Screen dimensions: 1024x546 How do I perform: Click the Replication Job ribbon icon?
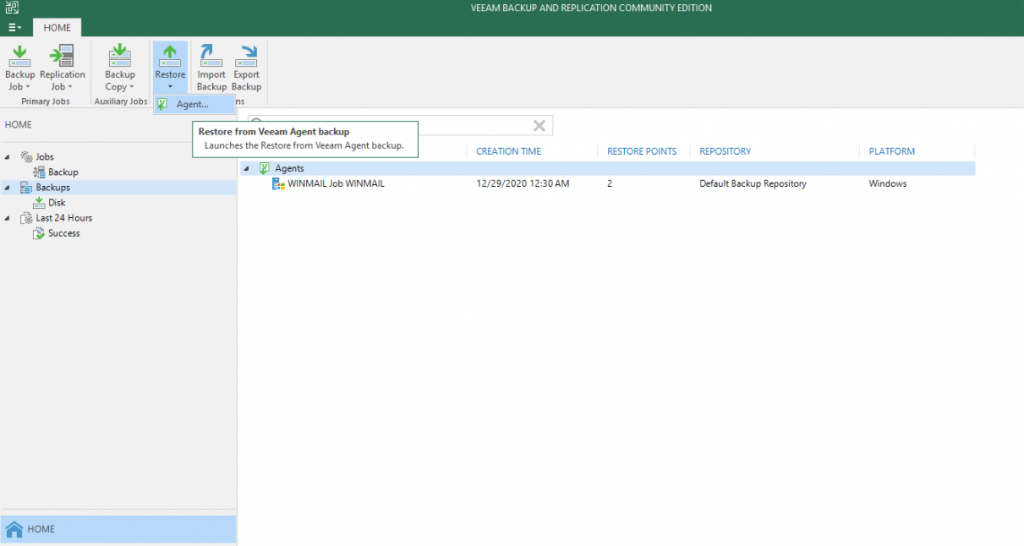click(62, 58)
